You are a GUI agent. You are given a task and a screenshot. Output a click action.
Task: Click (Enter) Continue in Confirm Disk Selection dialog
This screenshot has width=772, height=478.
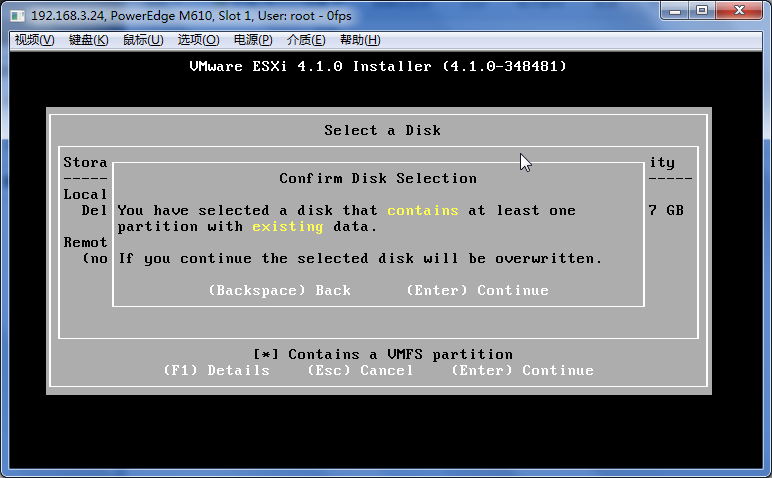pos(478,290)
